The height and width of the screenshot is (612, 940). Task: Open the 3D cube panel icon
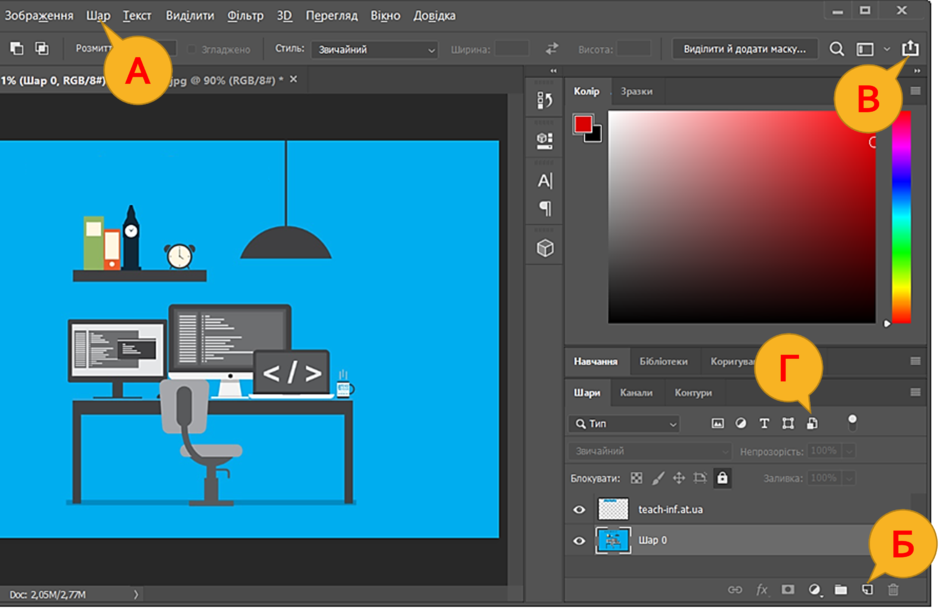click(545, 248)
